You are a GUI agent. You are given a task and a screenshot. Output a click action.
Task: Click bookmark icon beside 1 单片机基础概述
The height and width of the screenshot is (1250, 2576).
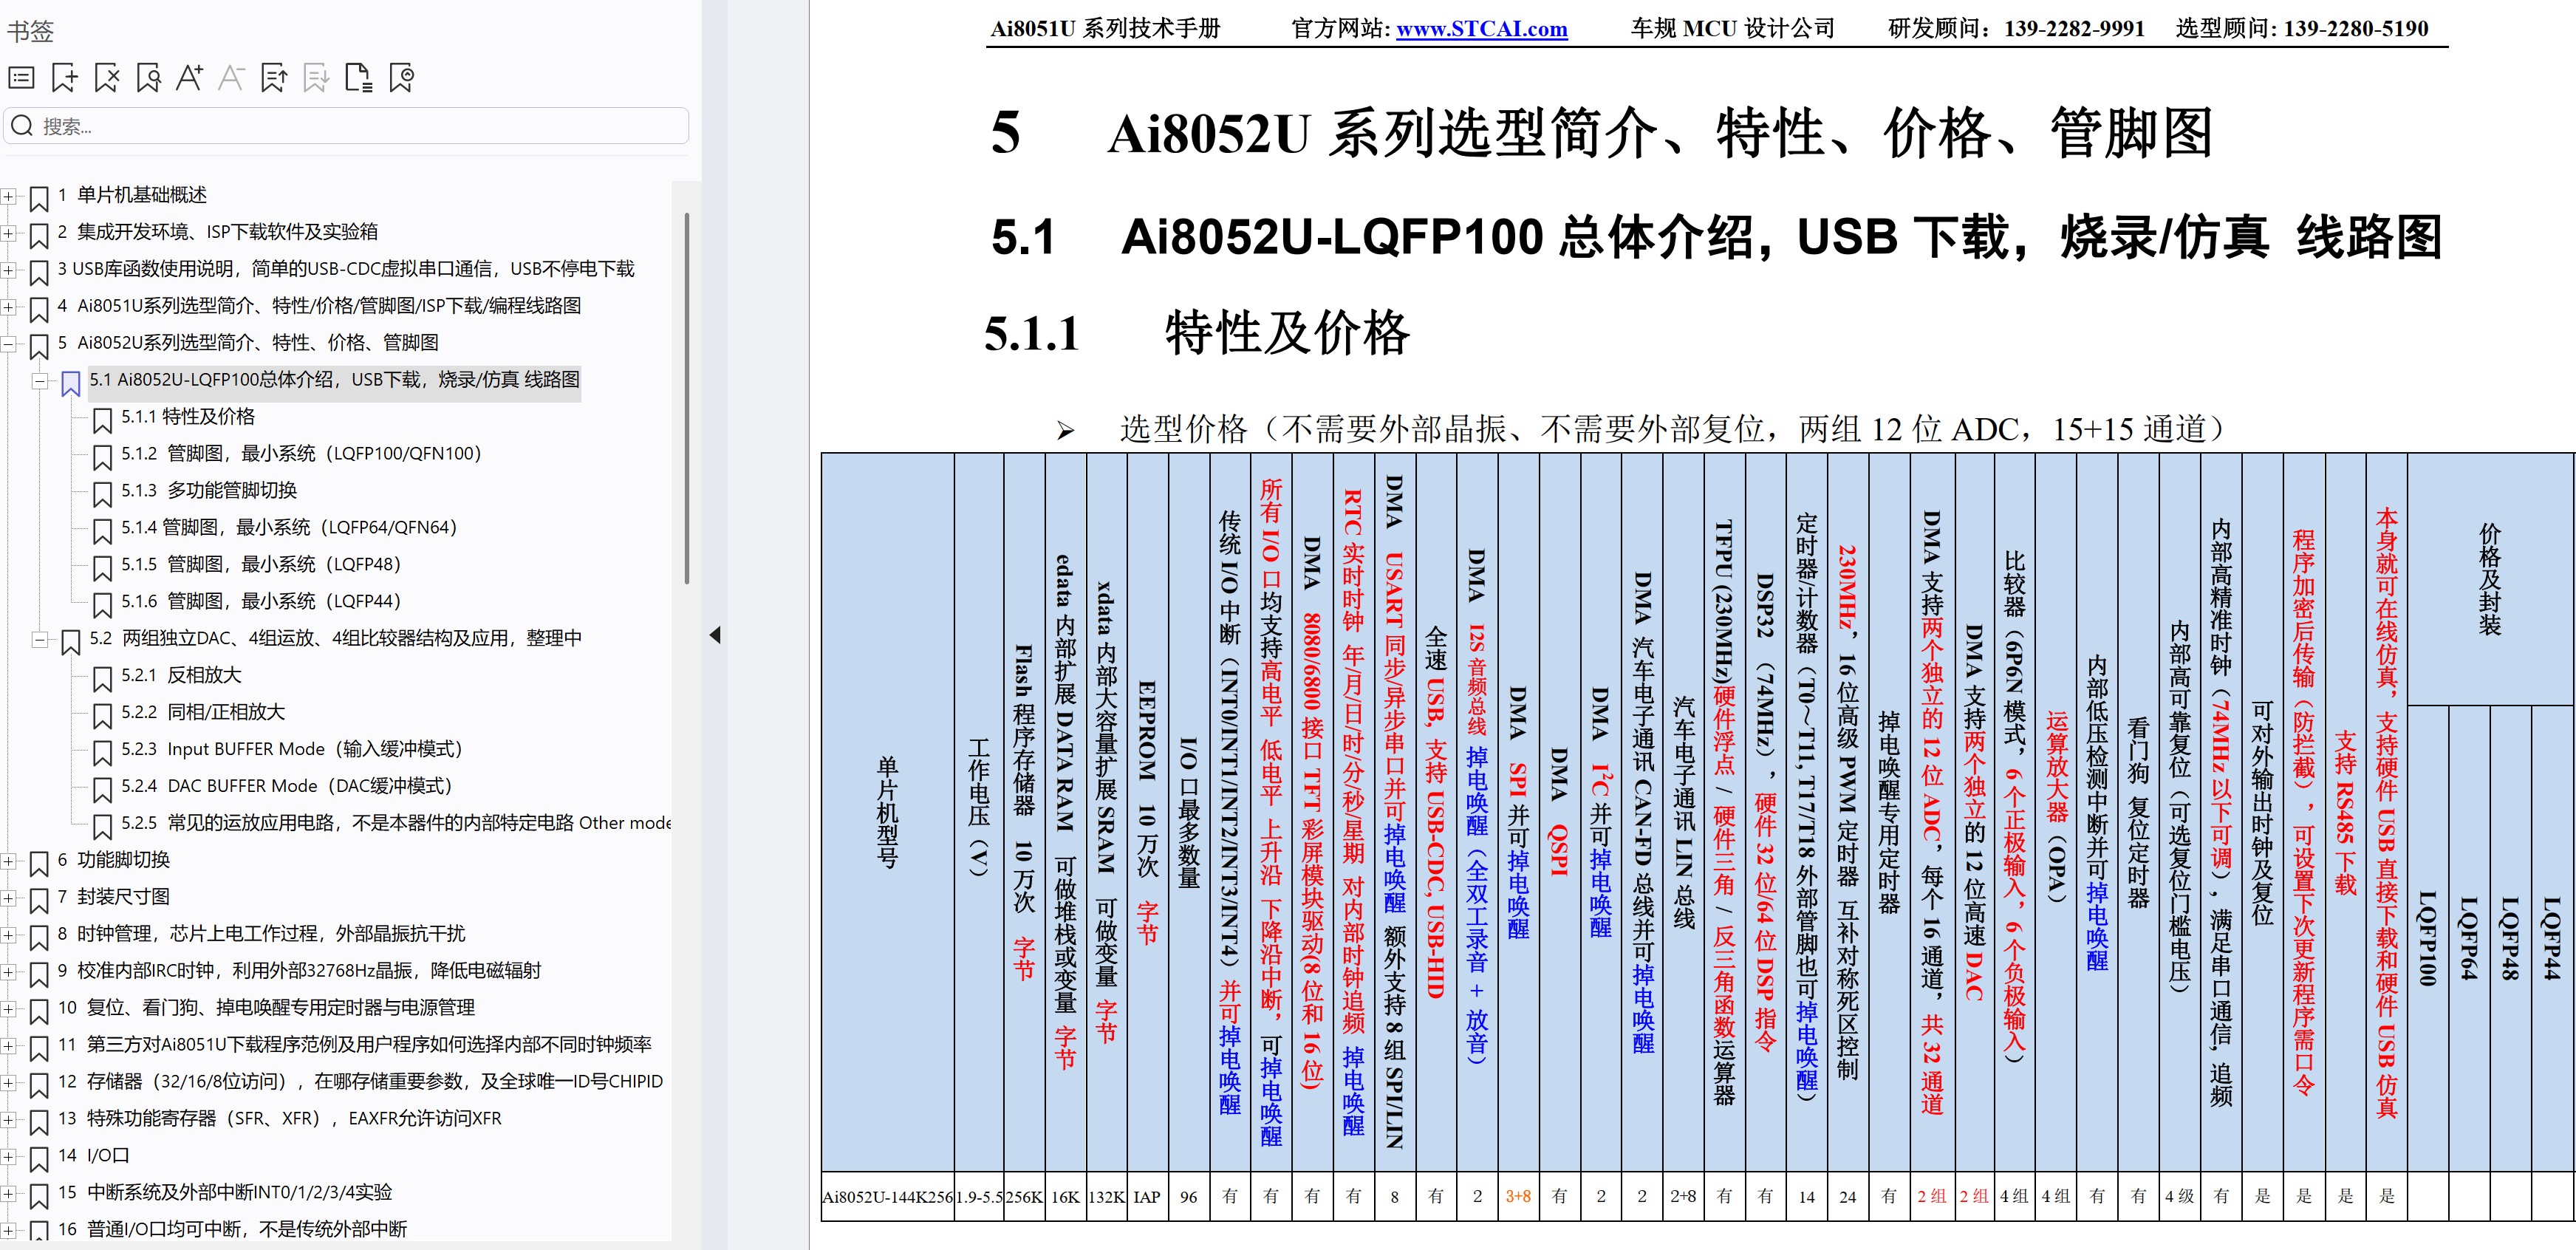click(39, 198)
